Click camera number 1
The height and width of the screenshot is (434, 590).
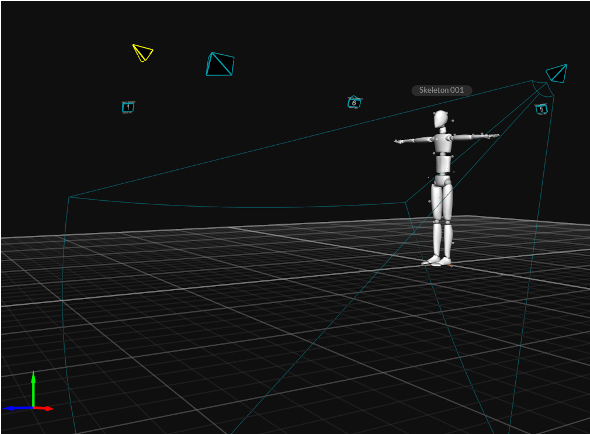pyautogui.click(x=128, y=107)
